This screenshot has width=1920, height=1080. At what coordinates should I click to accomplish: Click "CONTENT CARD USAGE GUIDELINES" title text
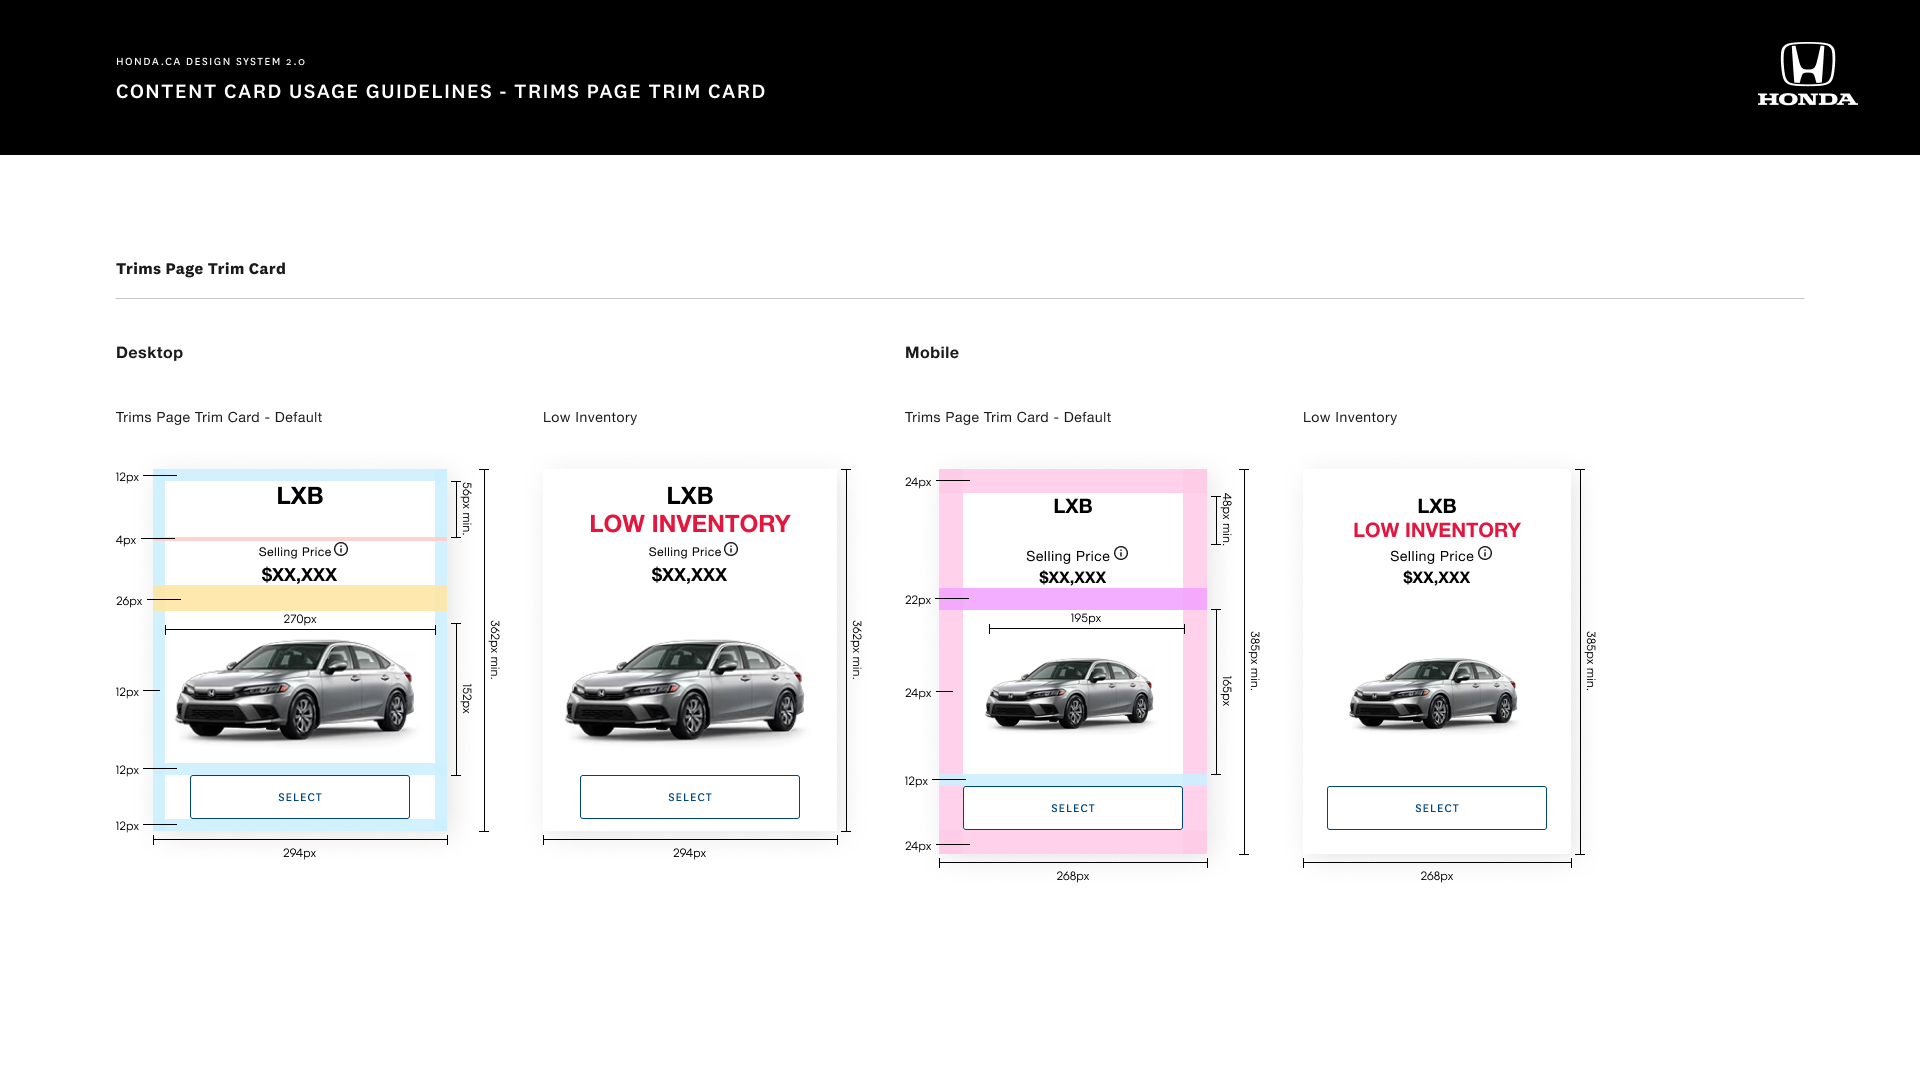[x=304, y=91]
